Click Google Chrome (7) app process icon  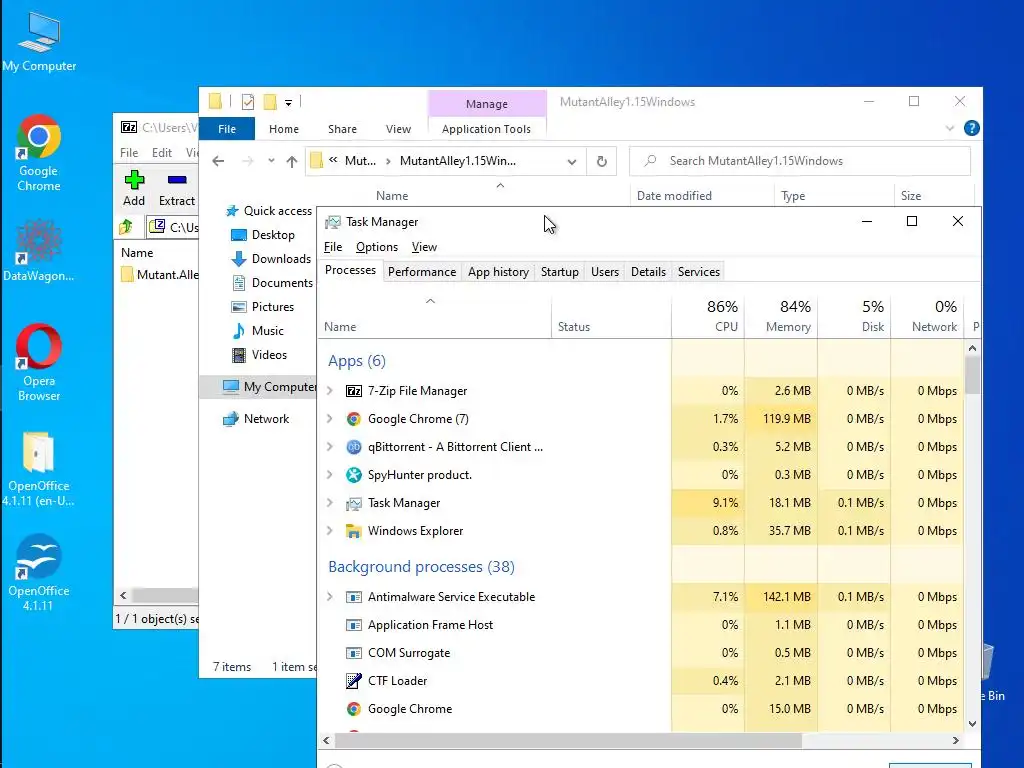(354, 419)
